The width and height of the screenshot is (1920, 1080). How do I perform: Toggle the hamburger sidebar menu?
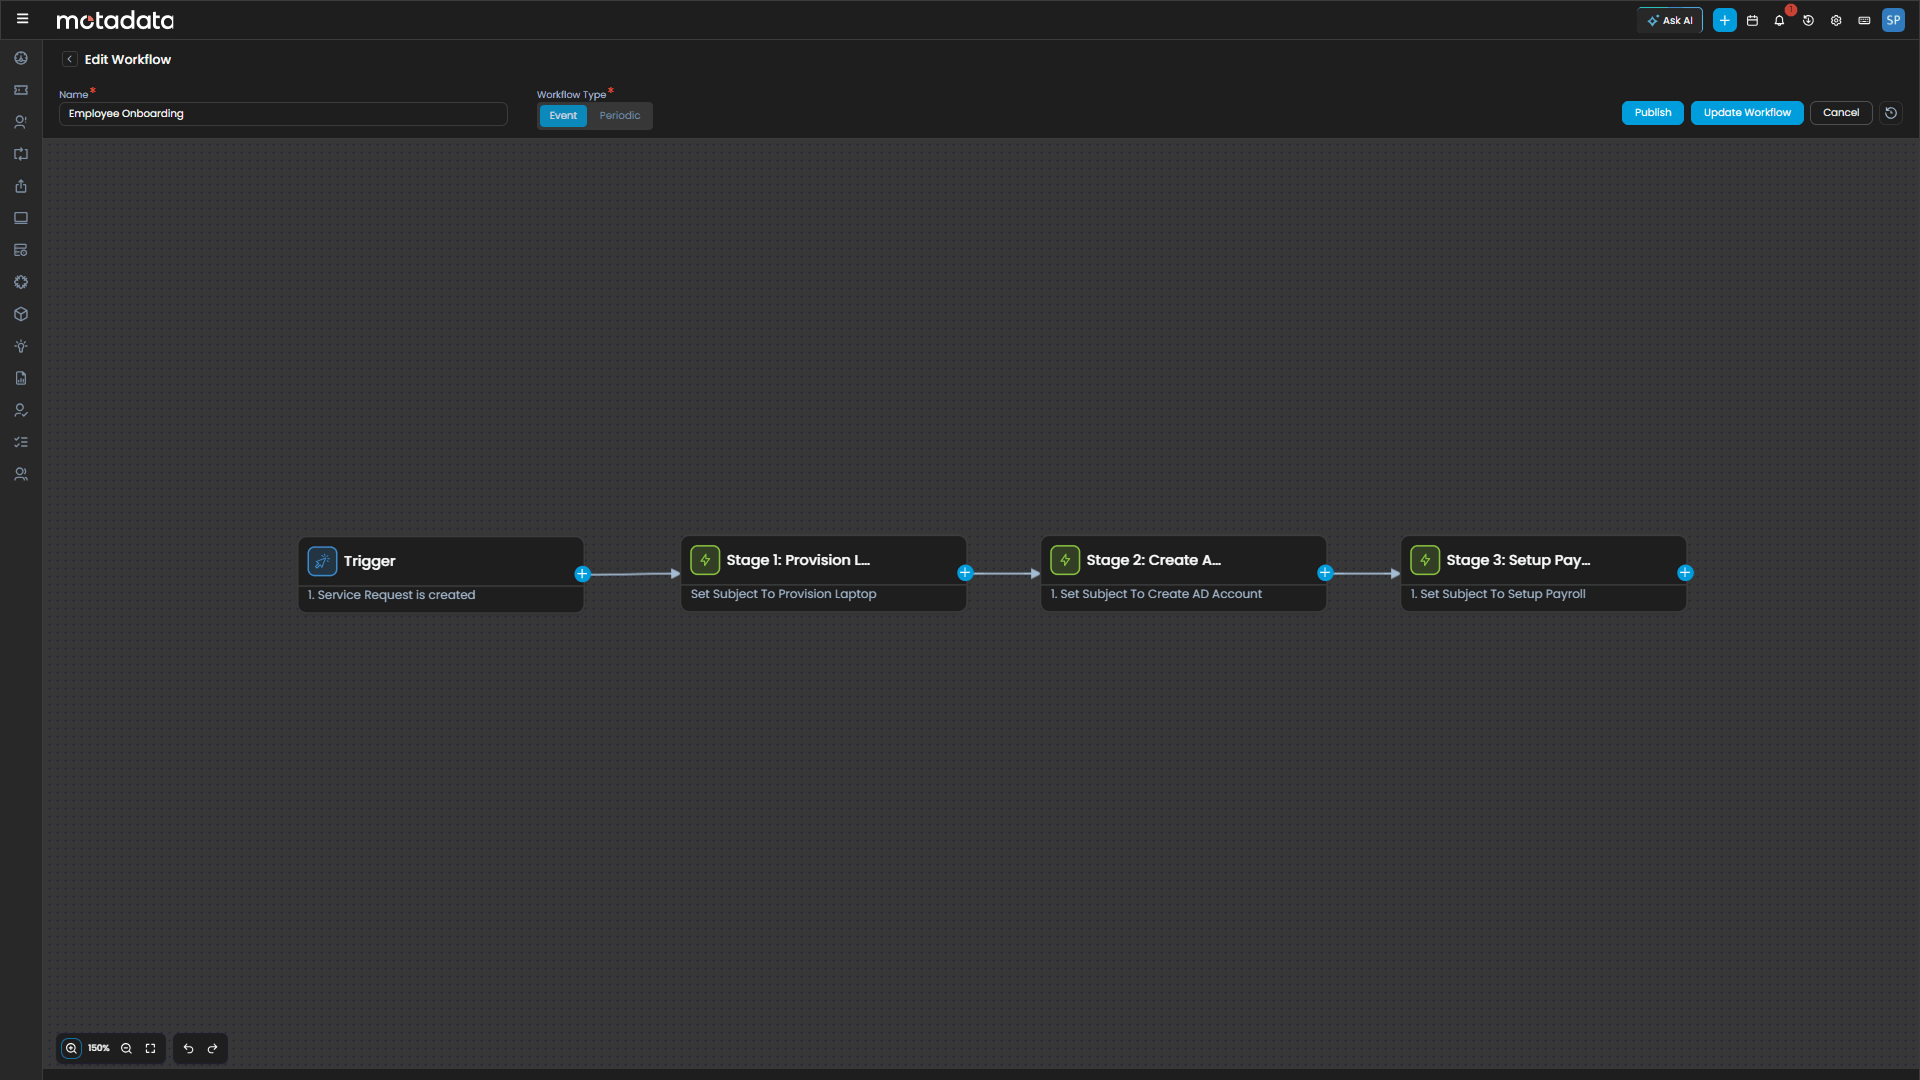coord(22,19)
